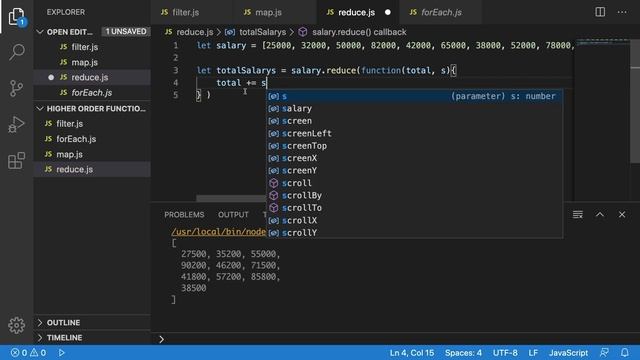Close the bottom panel
This screenshot has width=640, height=360.
click(622, 215)
